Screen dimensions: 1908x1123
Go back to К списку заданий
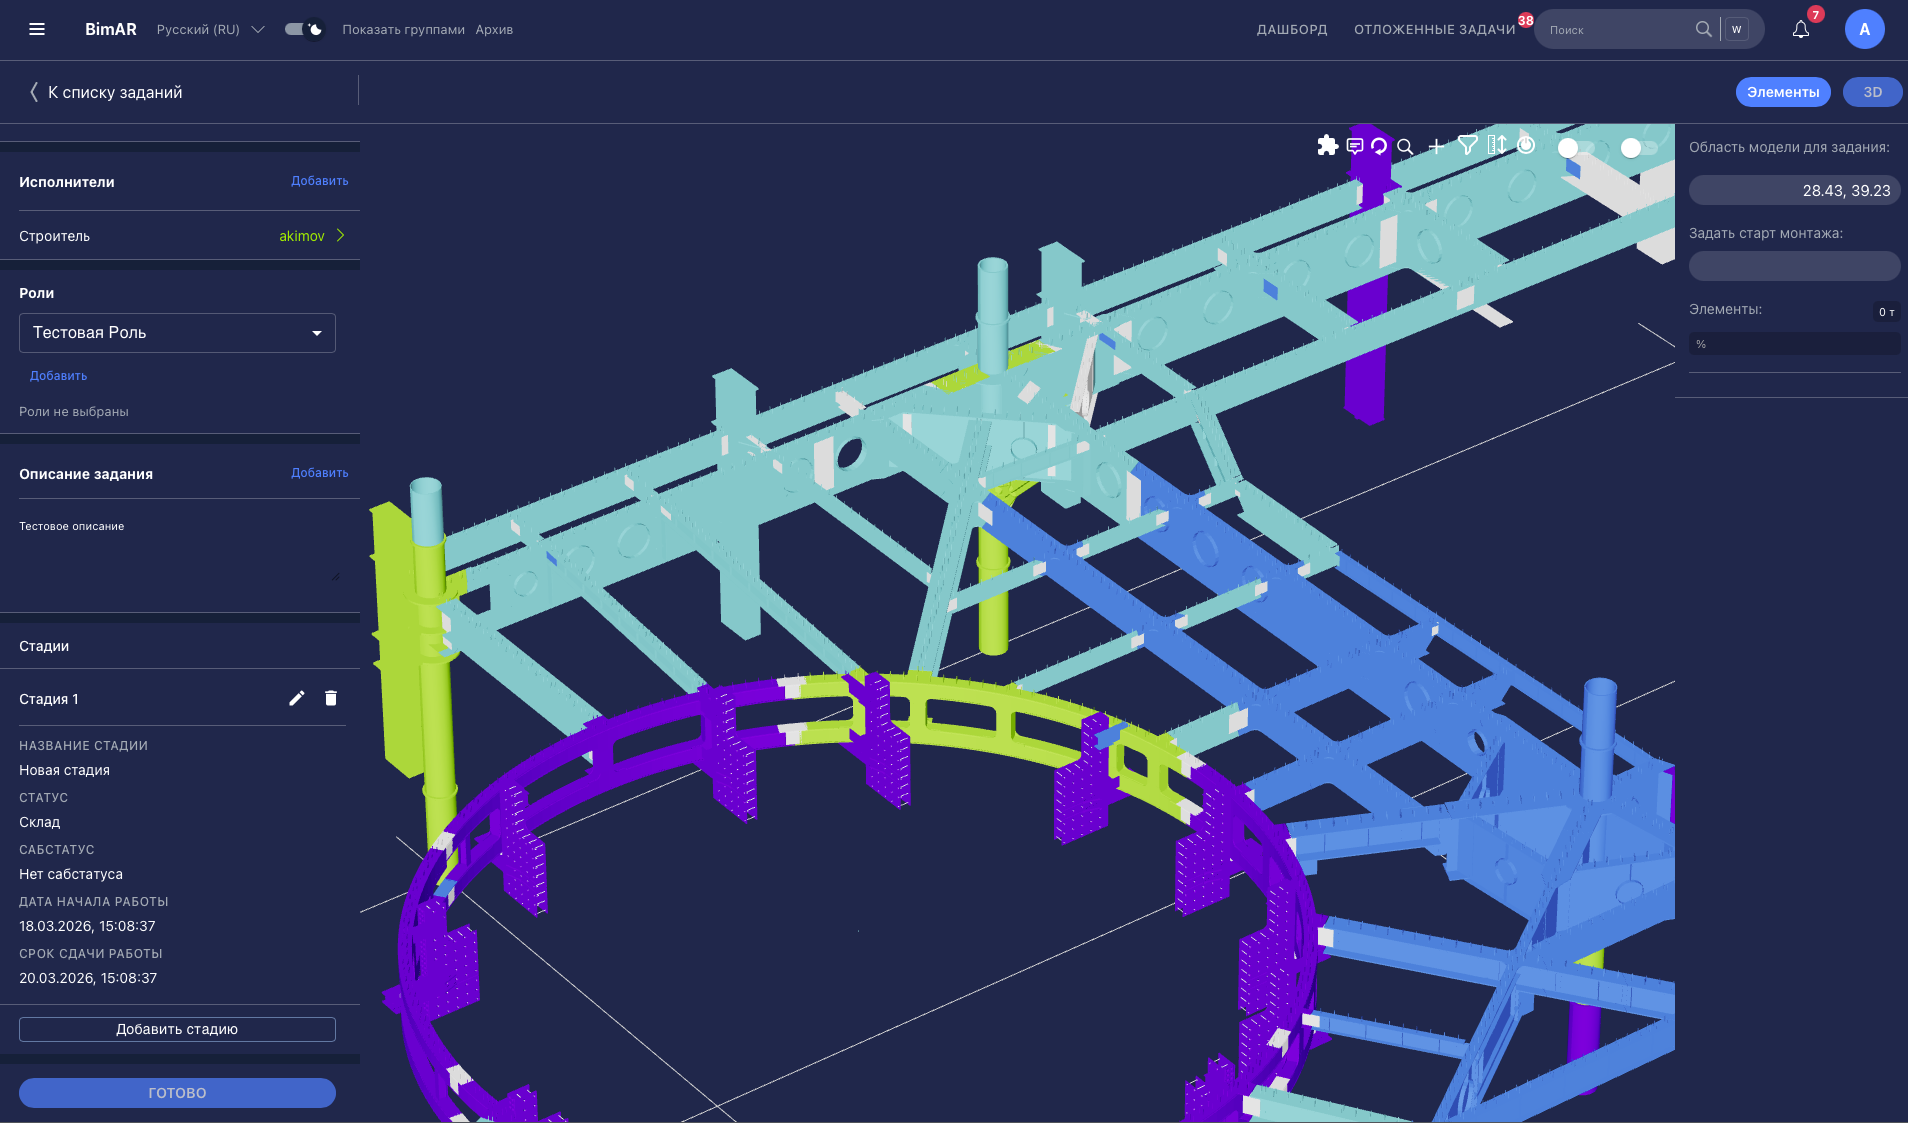click(x=115, y=92)
